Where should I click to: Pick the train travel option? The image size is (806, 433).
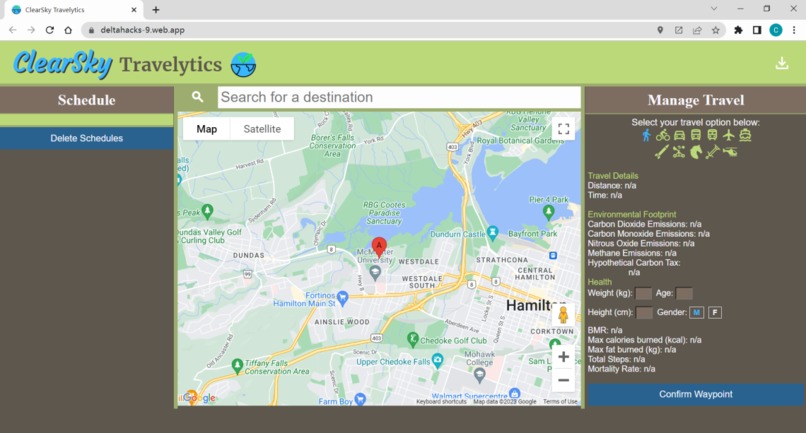point(712,135)
